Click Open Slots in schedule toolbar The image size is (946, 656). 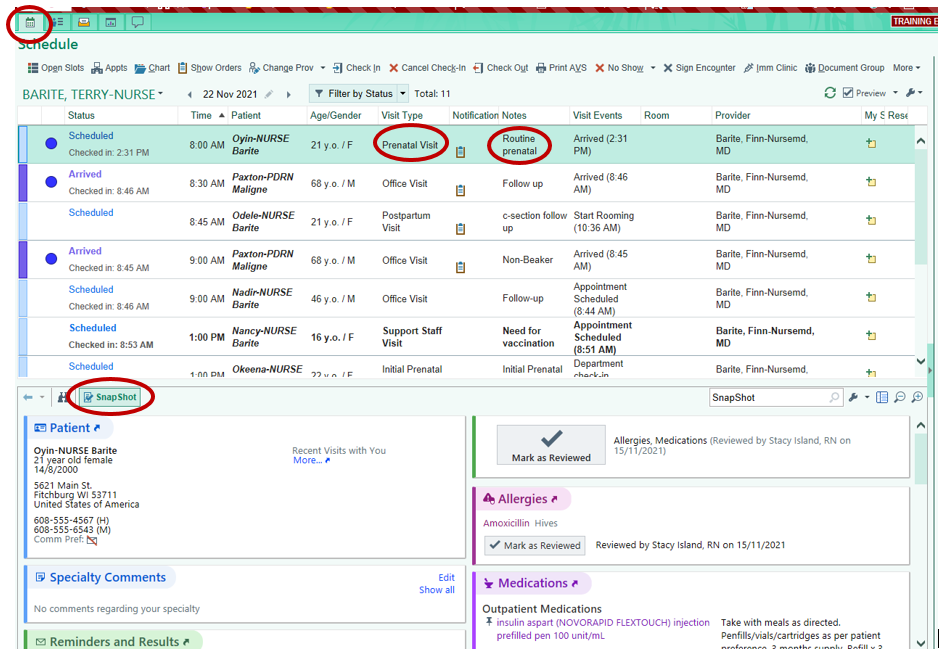point(56,68)
